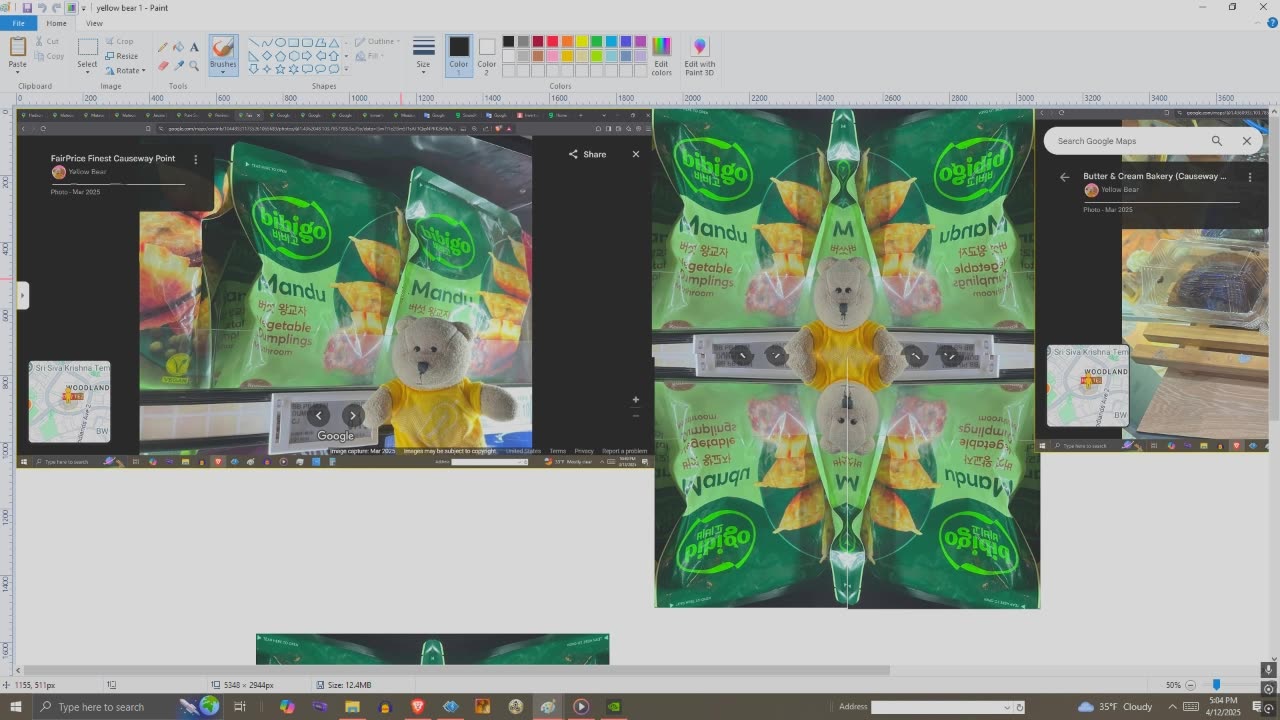Click the Undo arrow in quick access toolbar
This screenshot has width=1280, height=720.
tap(42, 7)
